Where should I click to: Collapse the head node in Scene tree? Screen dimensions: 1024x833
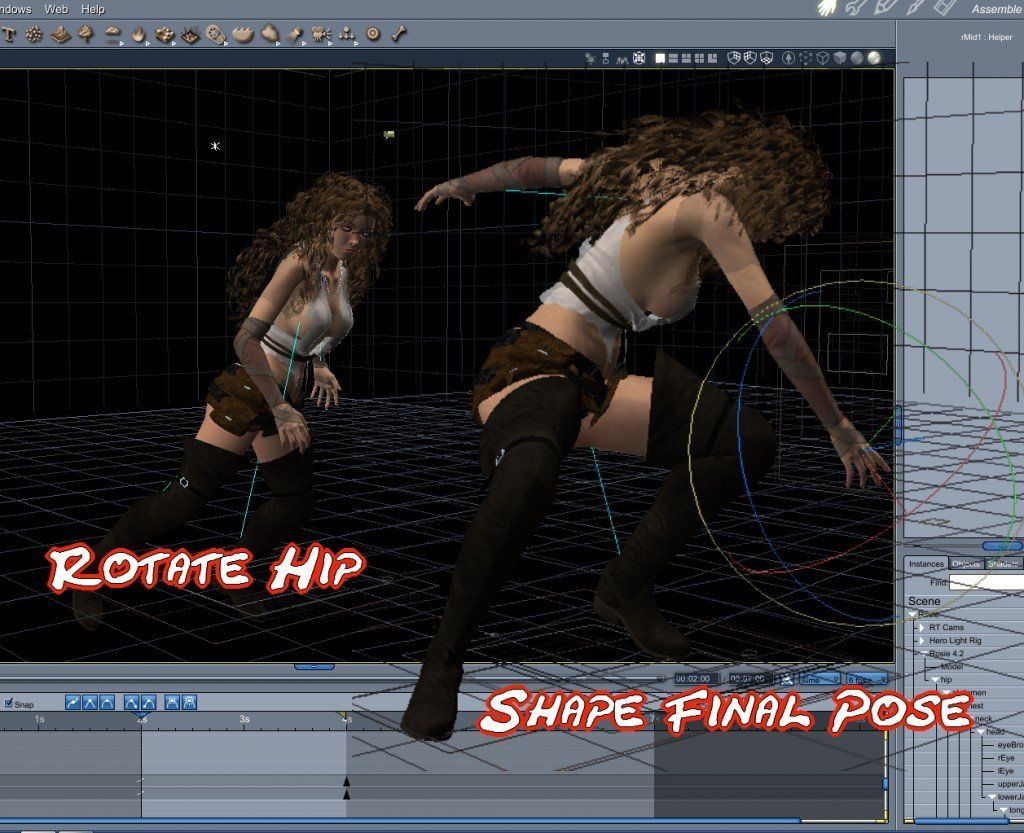[x=980, y=732]
